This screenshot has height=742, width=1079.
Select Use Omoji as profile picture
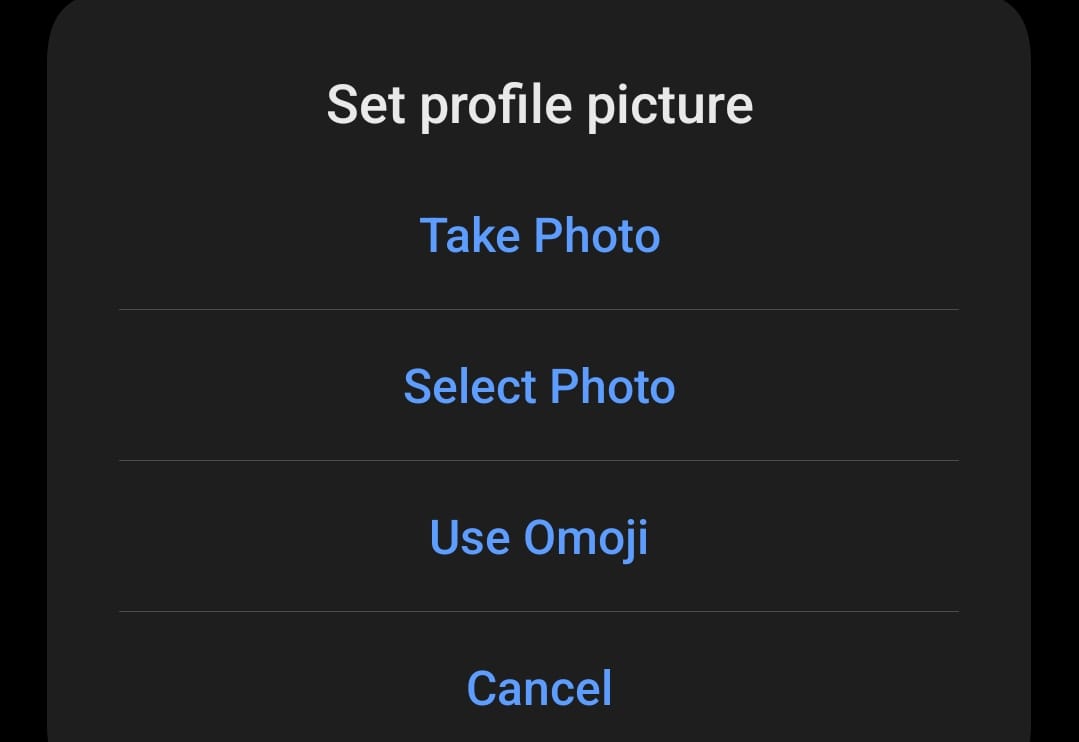[x=539, y=538]
